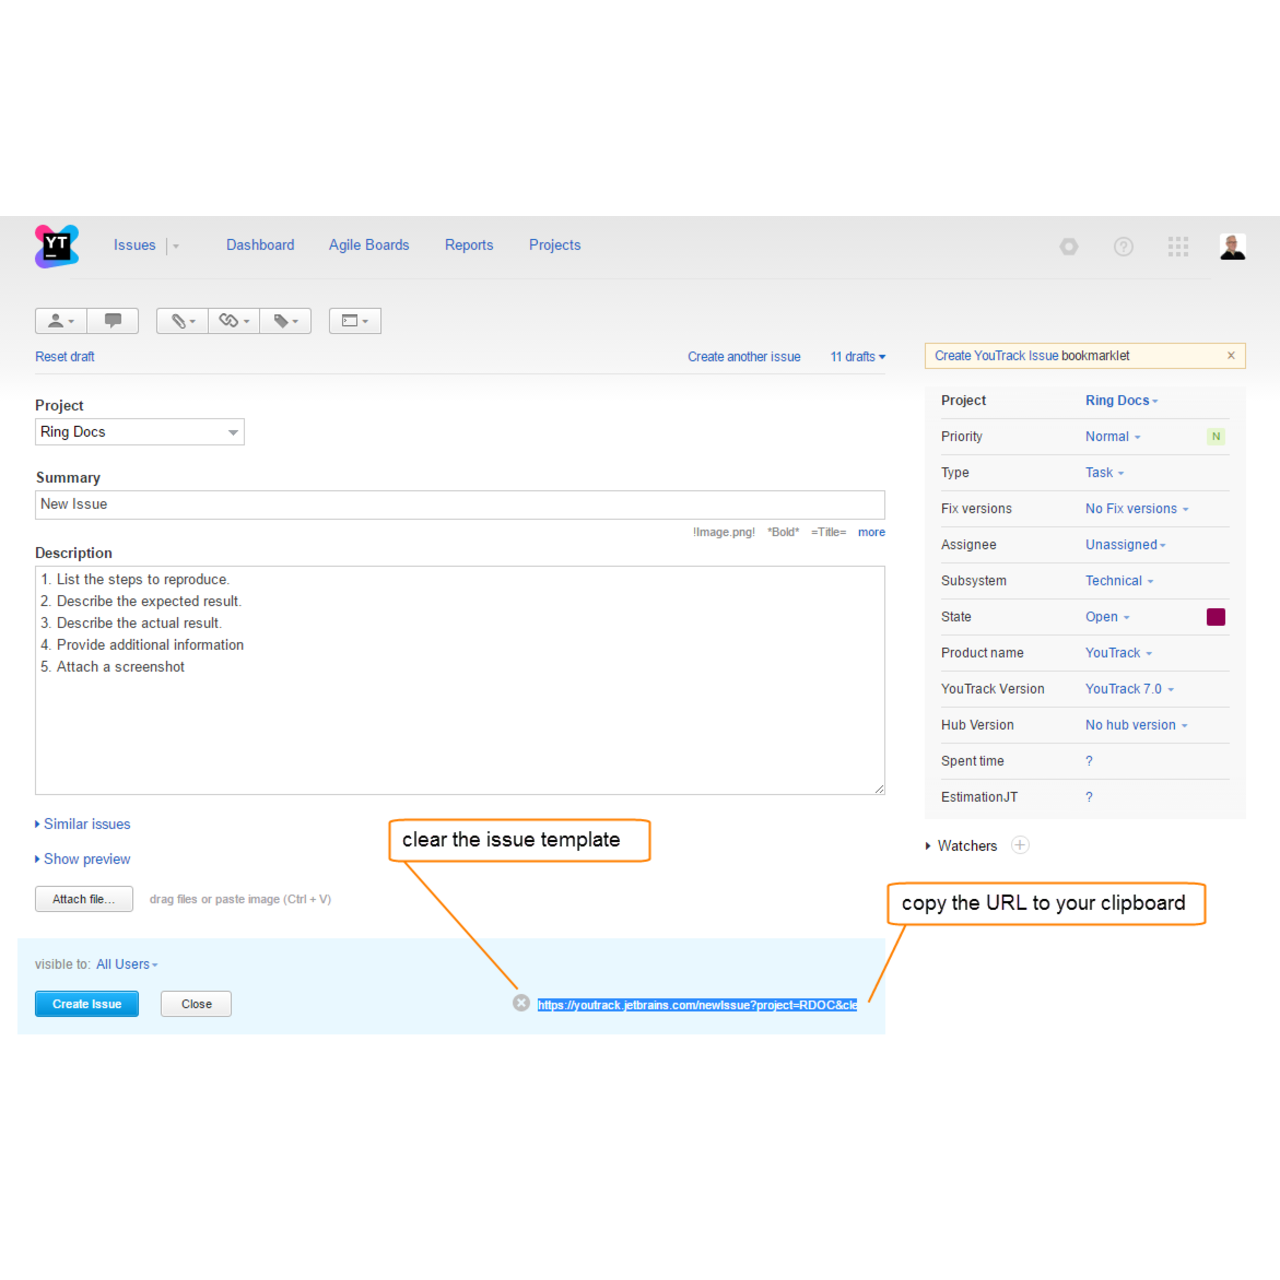
Task: Click the command window toolbar icon
Action: coord(355,320)
